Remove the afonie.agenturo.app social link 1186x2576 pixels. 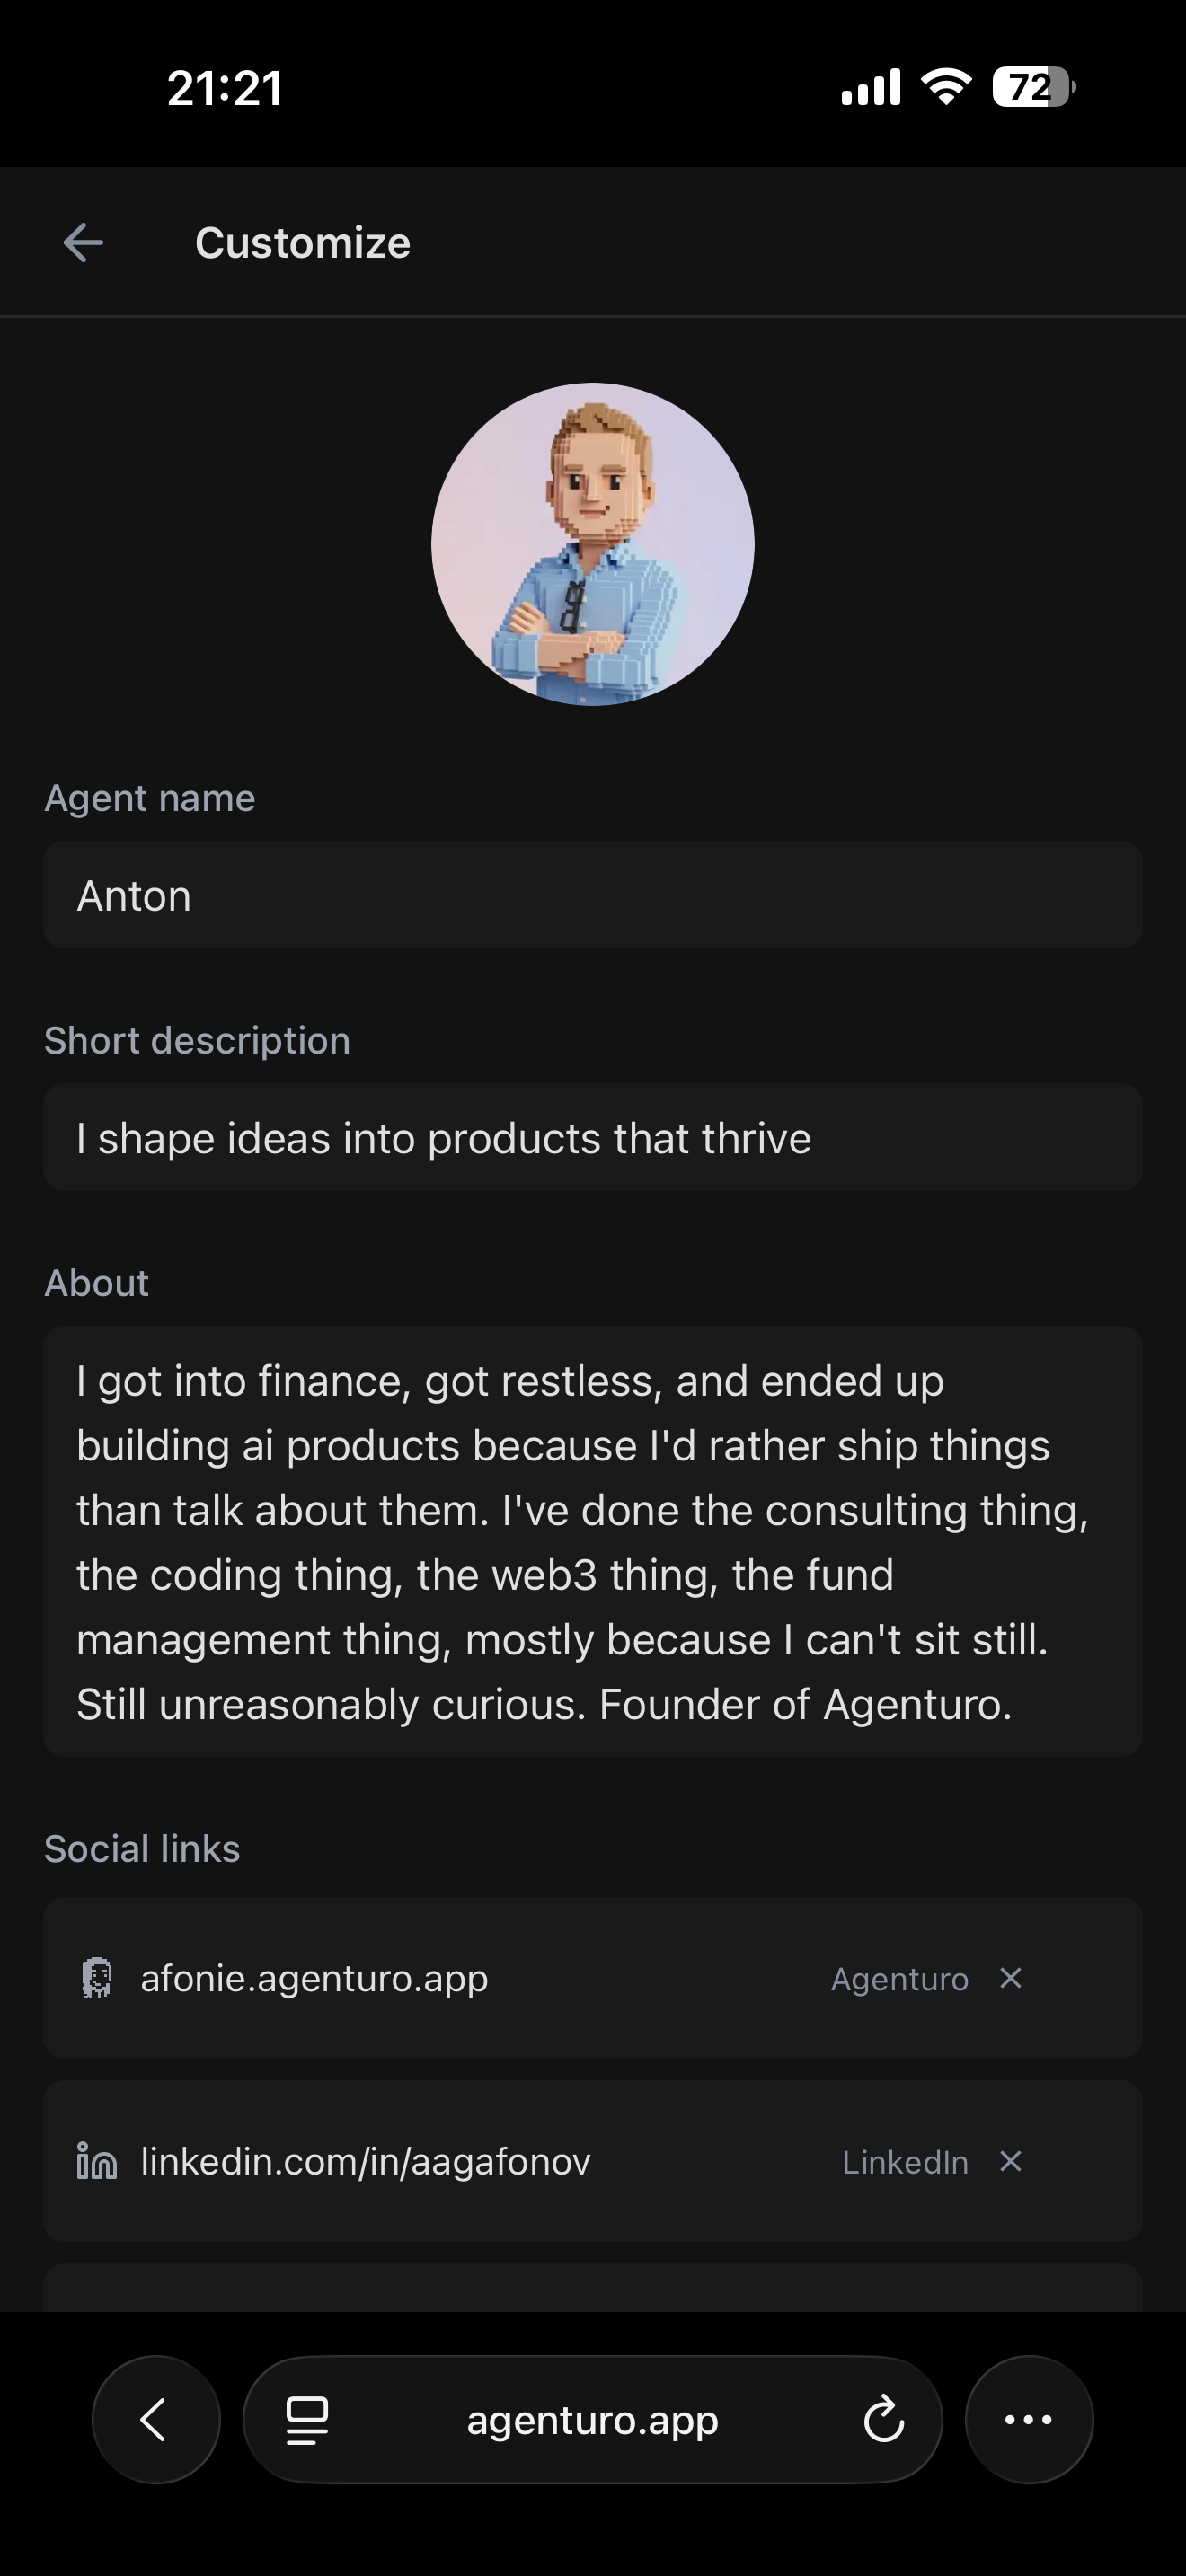tap(1011, 1978)
